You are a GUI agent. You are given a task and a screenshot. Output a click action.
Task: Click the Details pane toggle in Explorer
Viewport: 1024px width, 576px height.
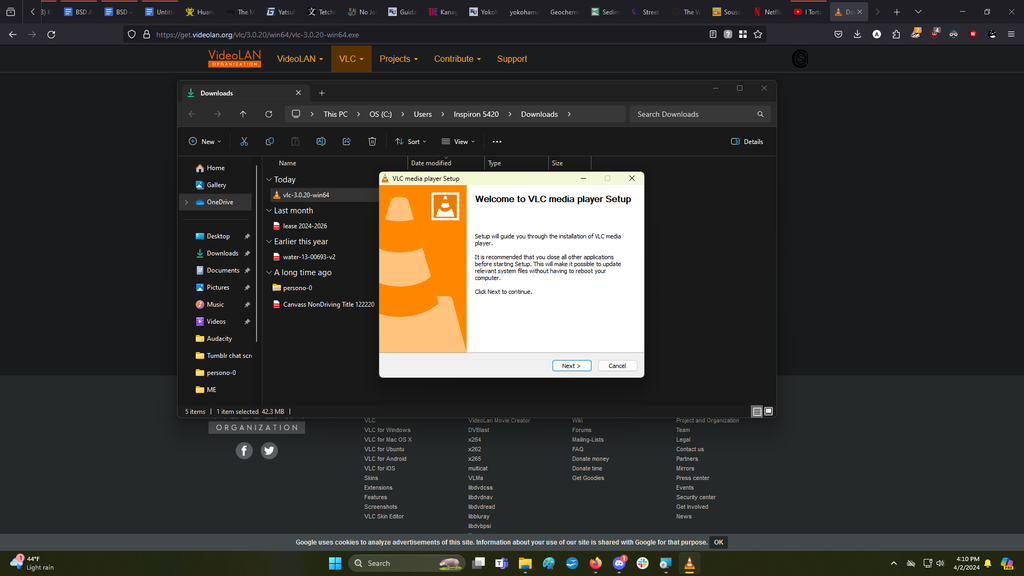(747, 141)
